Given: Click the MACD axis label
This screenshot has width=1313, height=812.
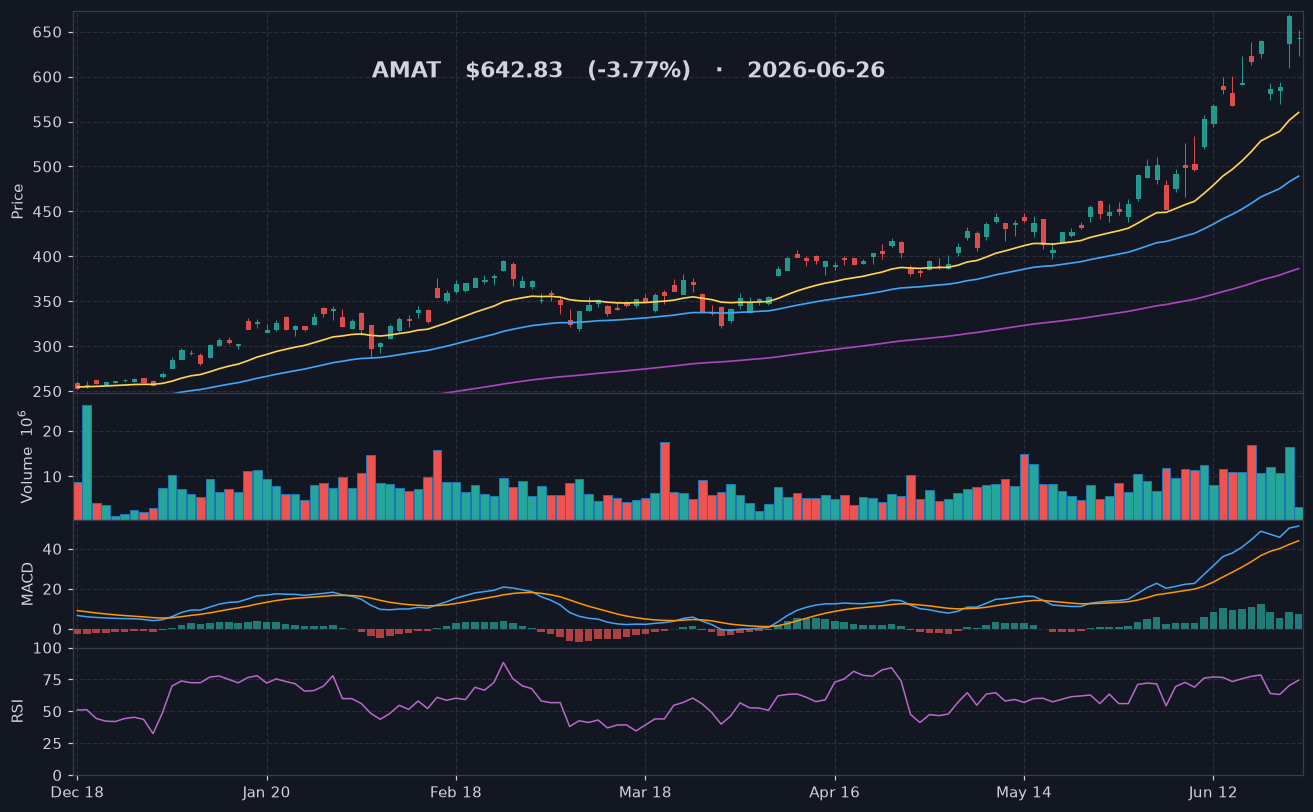Looking at the screenshot, I should (27, 584).
